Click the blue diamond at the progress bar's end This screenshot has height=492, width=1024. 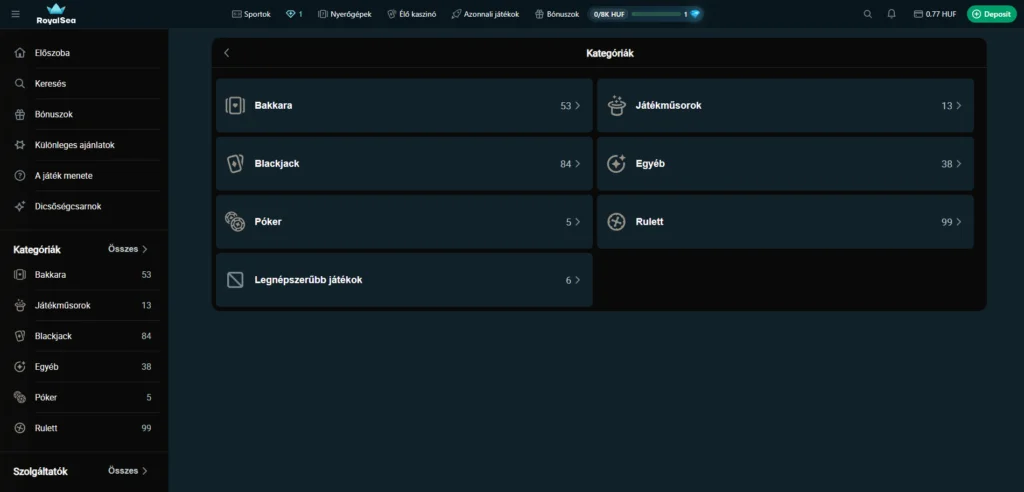695,14
